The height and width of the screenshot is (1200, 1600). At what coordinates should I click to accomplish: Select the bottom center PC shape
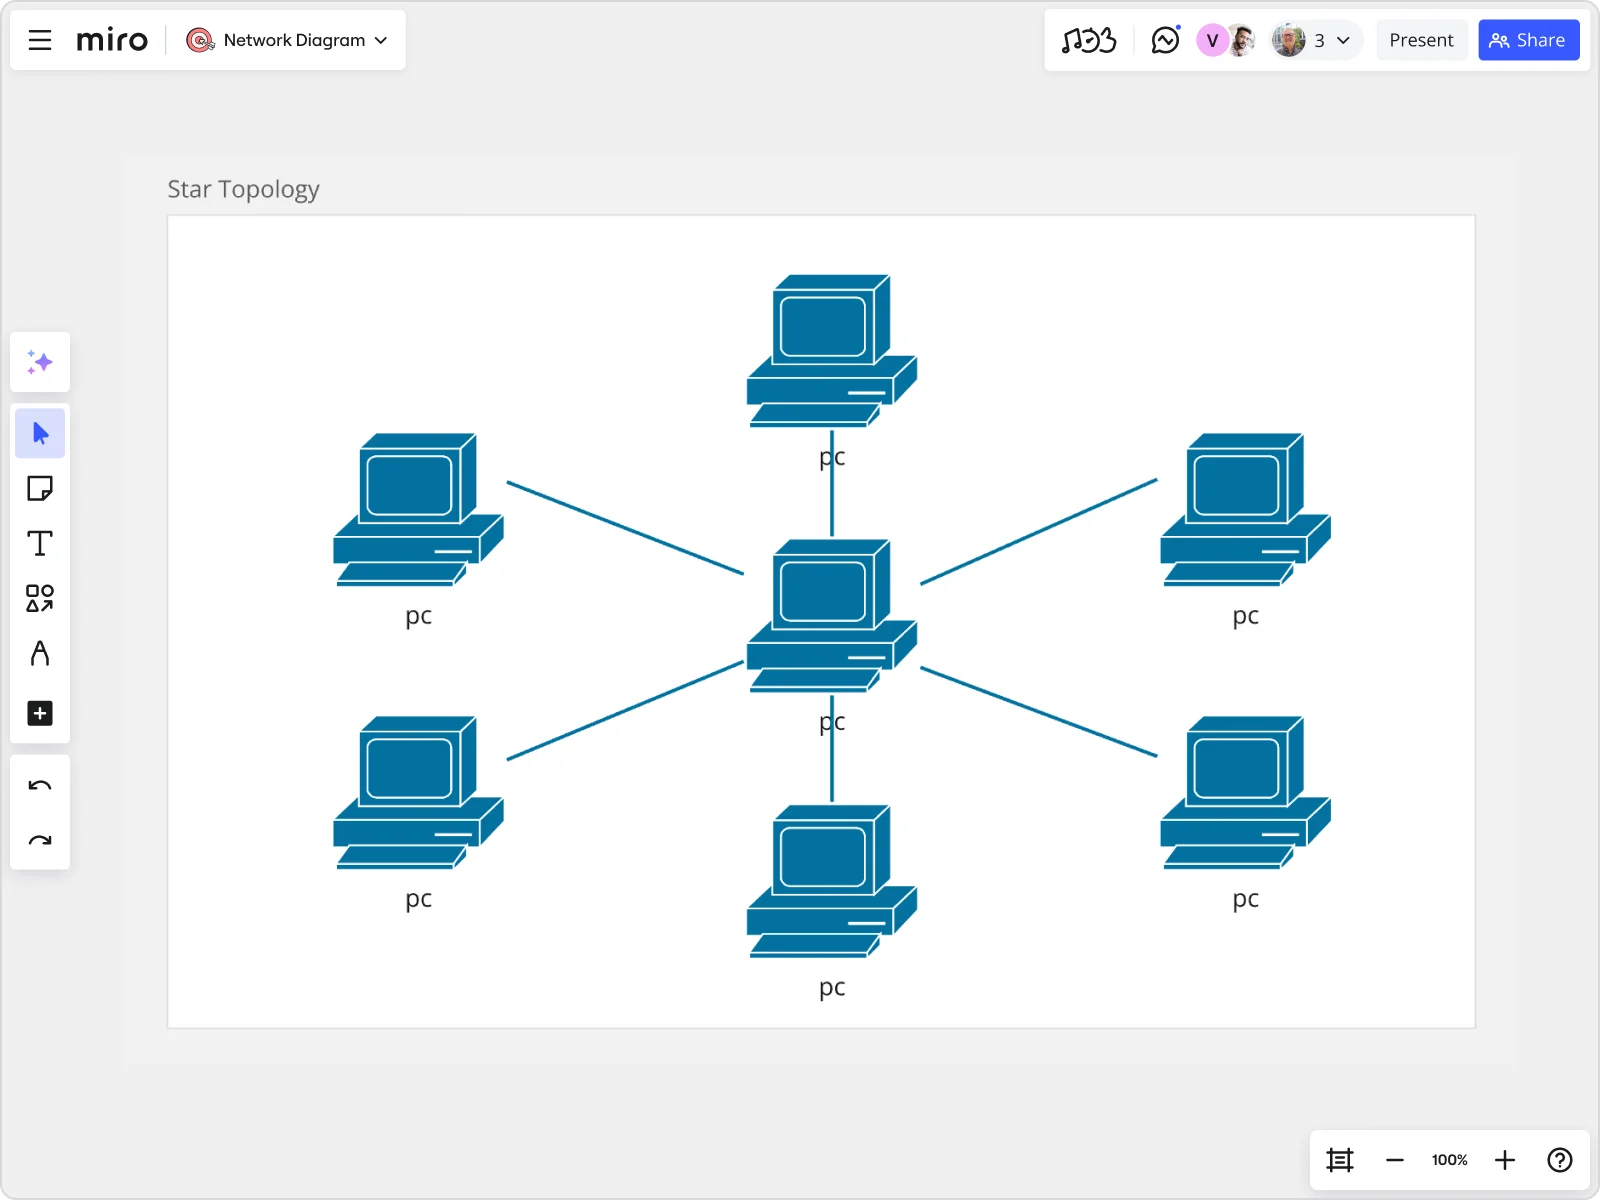pos(832,881)
